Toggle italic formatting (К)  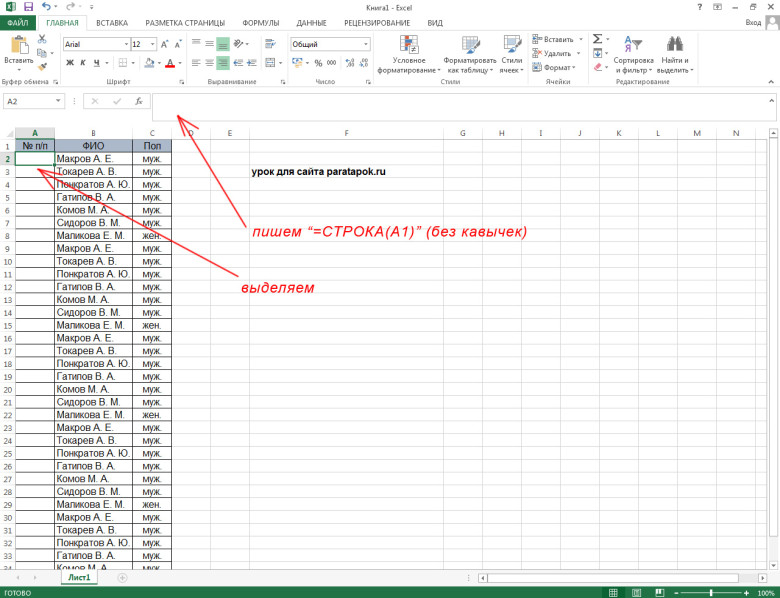click(x=83, y=63)
